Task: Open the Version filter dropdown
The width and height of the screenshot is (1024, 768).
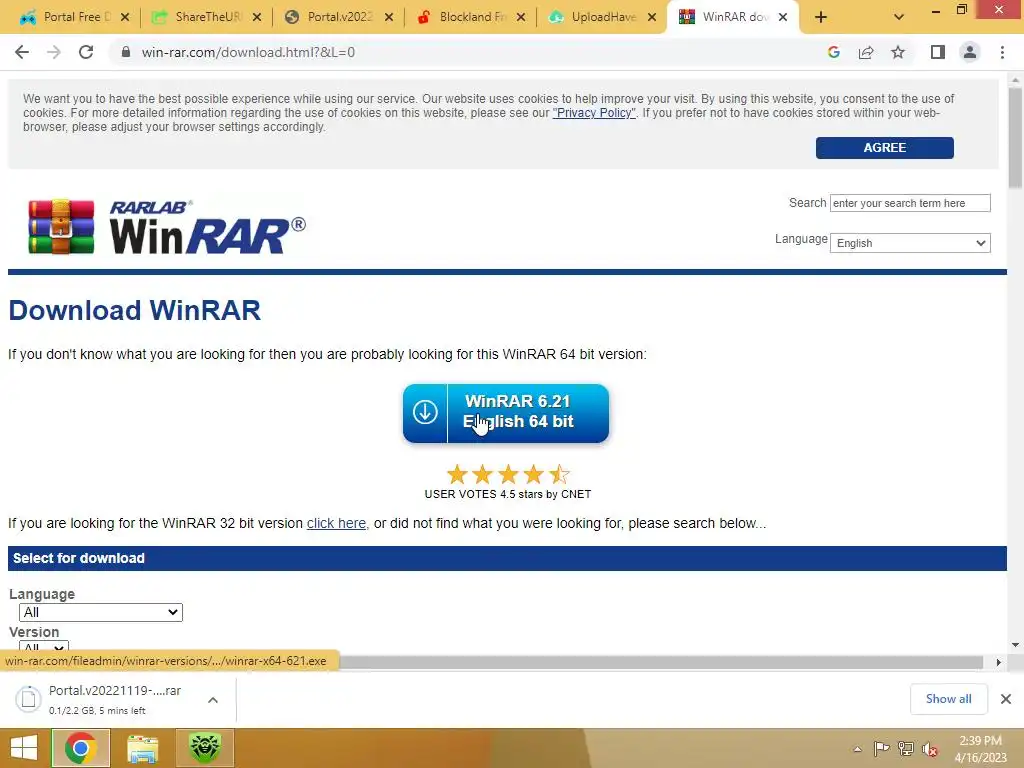Action: click(44, 647)
